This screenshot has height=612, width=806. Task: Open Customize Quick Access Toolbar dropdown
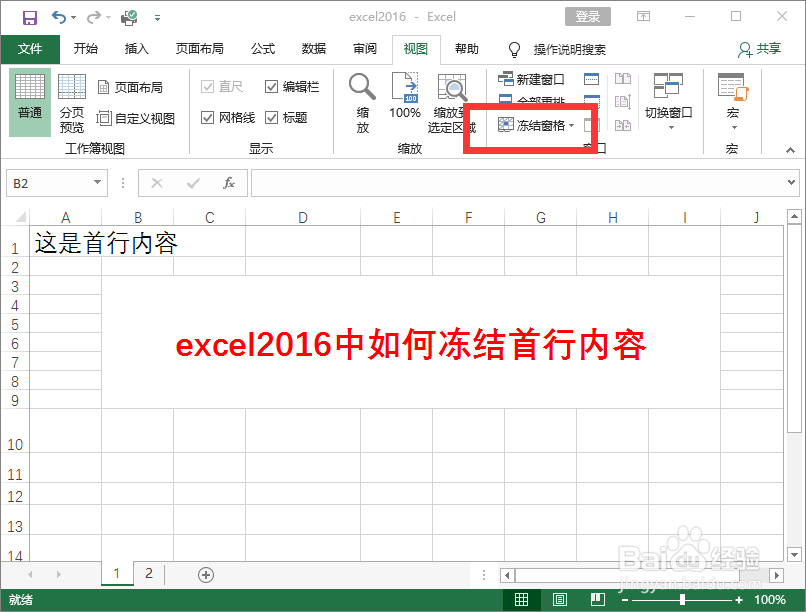[157, 18]
